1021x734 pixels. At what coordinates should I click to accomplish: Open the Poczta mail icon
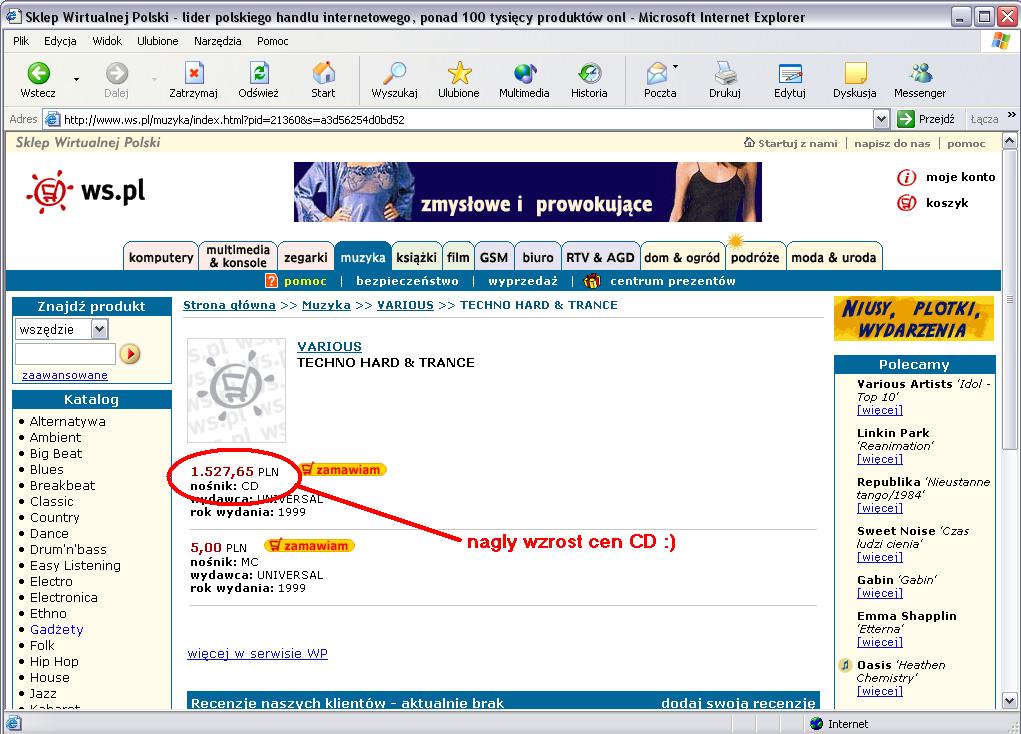657,73
